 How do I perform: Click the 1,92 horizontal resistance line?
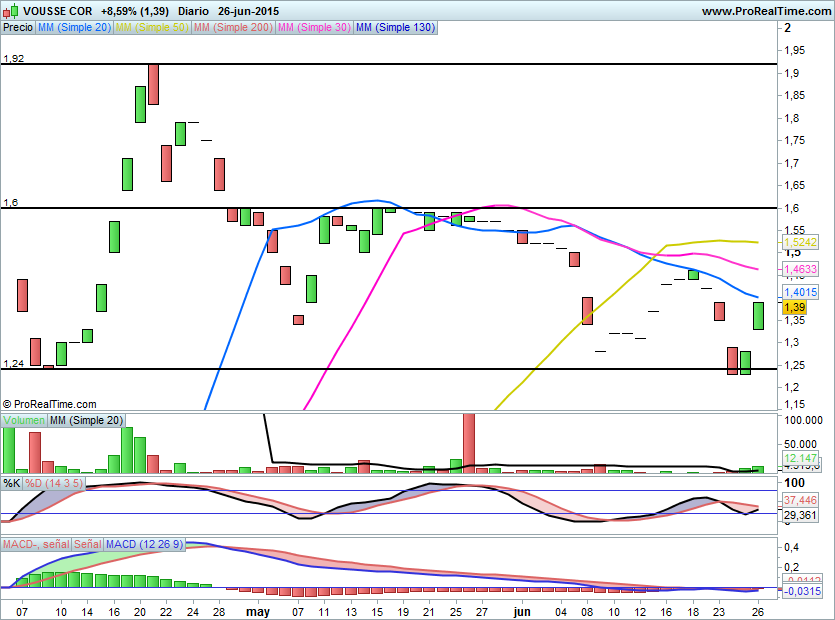point(389,64)
